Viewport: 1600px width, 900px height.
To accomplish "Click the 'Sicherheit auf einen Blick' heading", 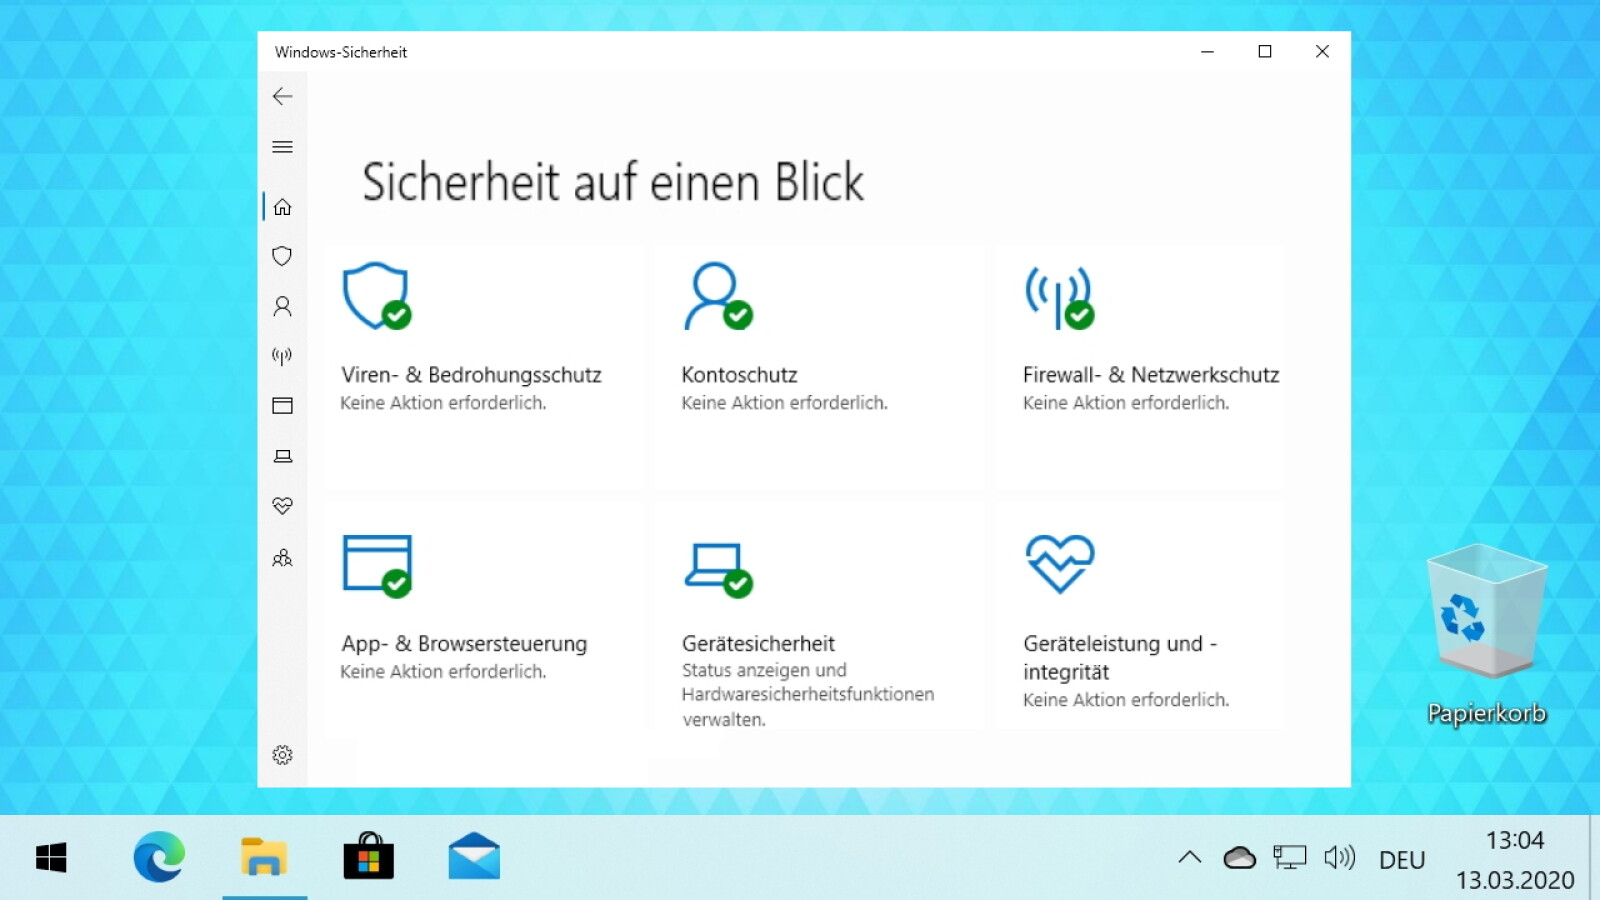I will [612, 182].
